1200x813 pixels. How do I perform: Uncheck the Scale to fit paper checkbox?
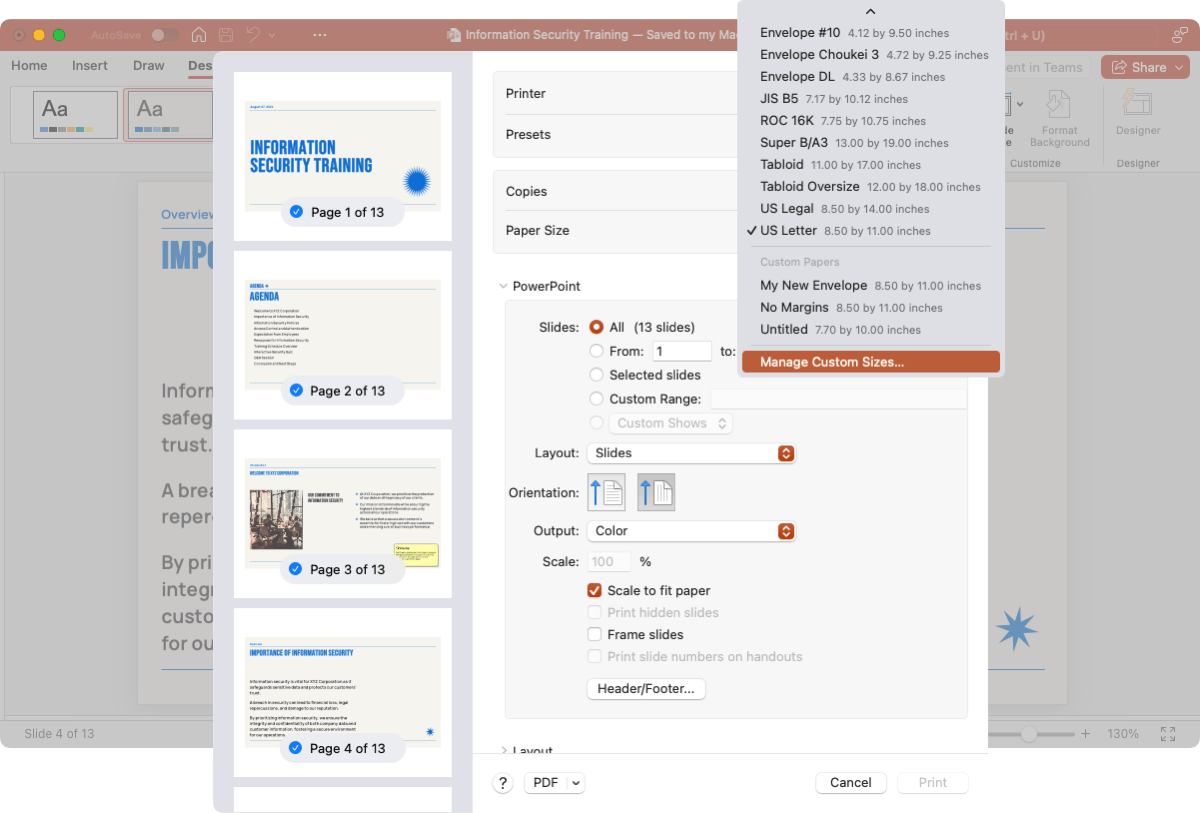[x=595, y=590]
